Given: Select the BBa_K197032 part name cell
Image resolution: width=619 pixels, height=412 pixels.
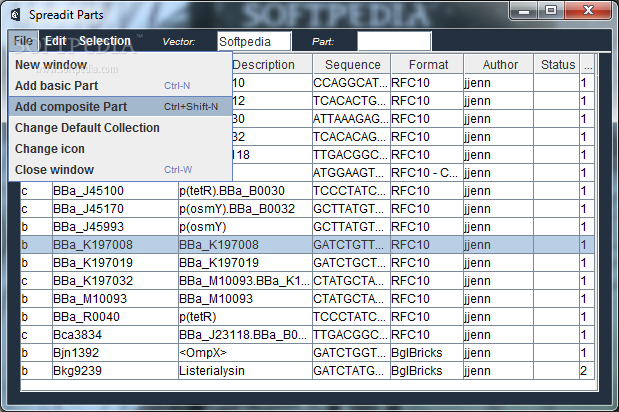Looking at the screenshot, I should pyautogui.click(x=115, y=281).
